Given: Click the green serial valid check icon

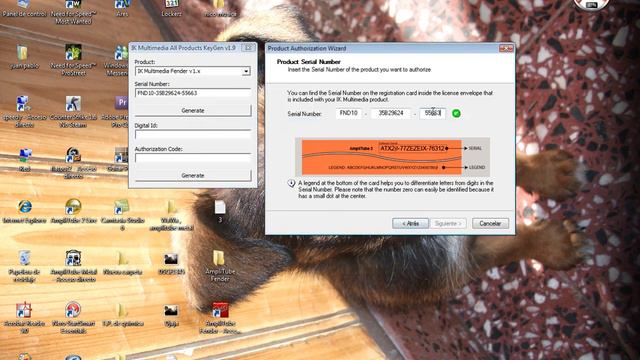Looking at the screenshot, I should (x=456, y=113).
